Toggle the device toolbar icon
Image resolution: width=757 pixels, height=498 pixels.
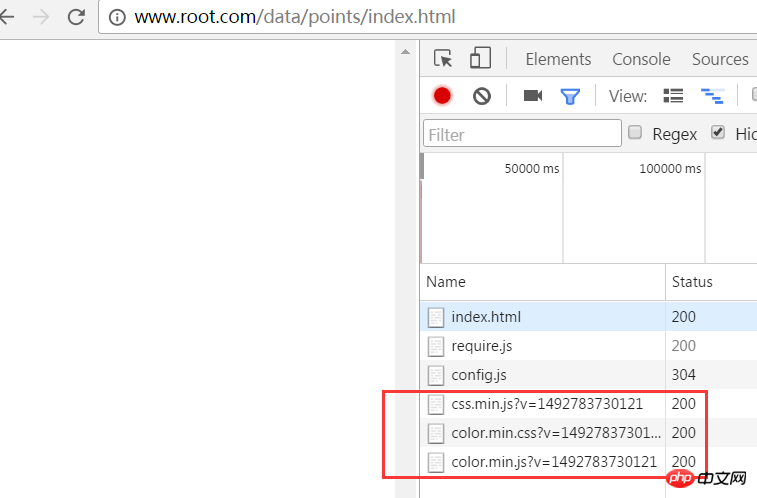[x=480, y=58]
